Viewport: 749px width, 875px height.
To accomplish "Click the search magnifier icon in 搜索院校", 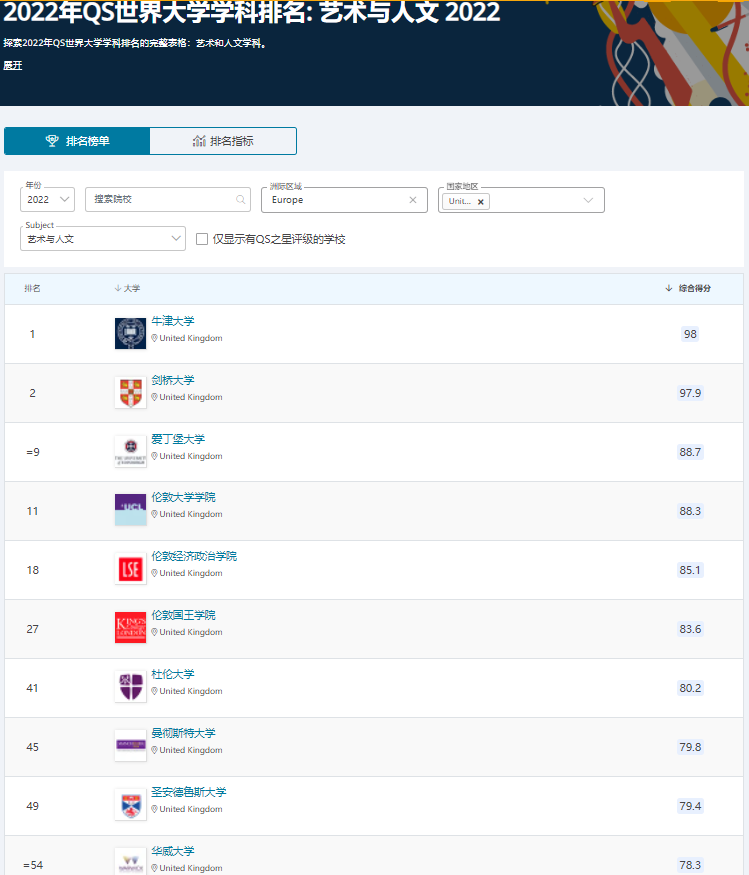I will click(241, 200).
